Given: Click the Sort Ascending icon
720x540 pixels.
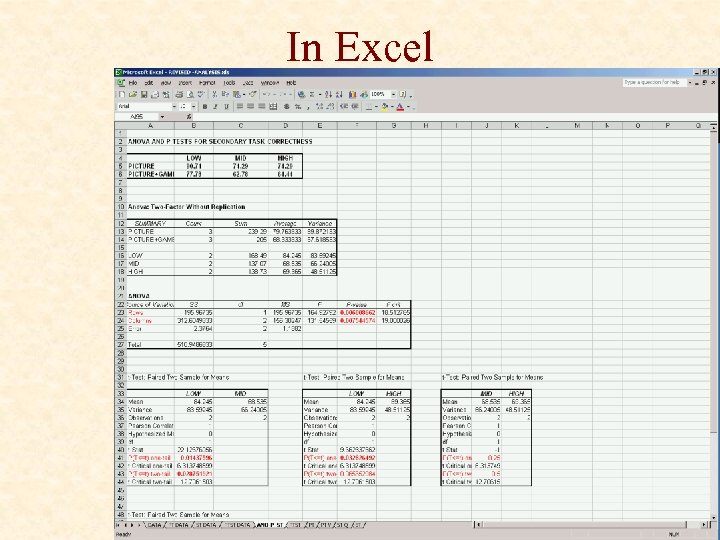Looking at the screenshot, I should tap(328, 94).
